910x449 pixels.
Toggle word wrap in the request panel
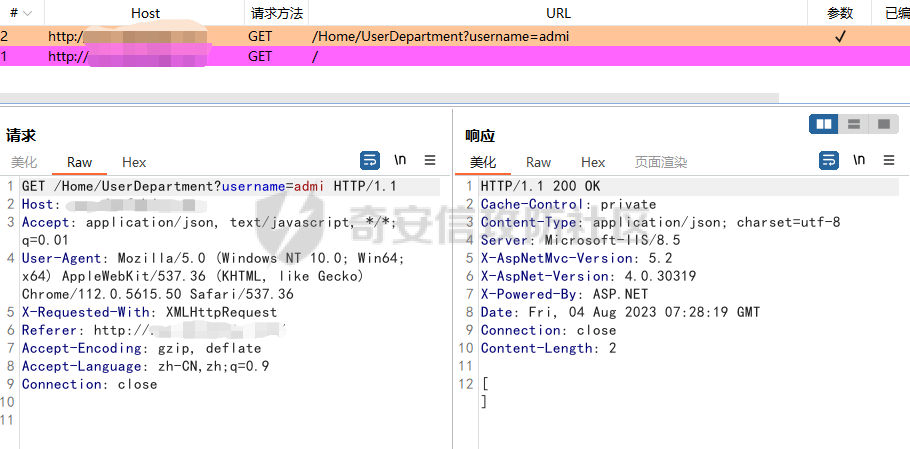point(369,160)
